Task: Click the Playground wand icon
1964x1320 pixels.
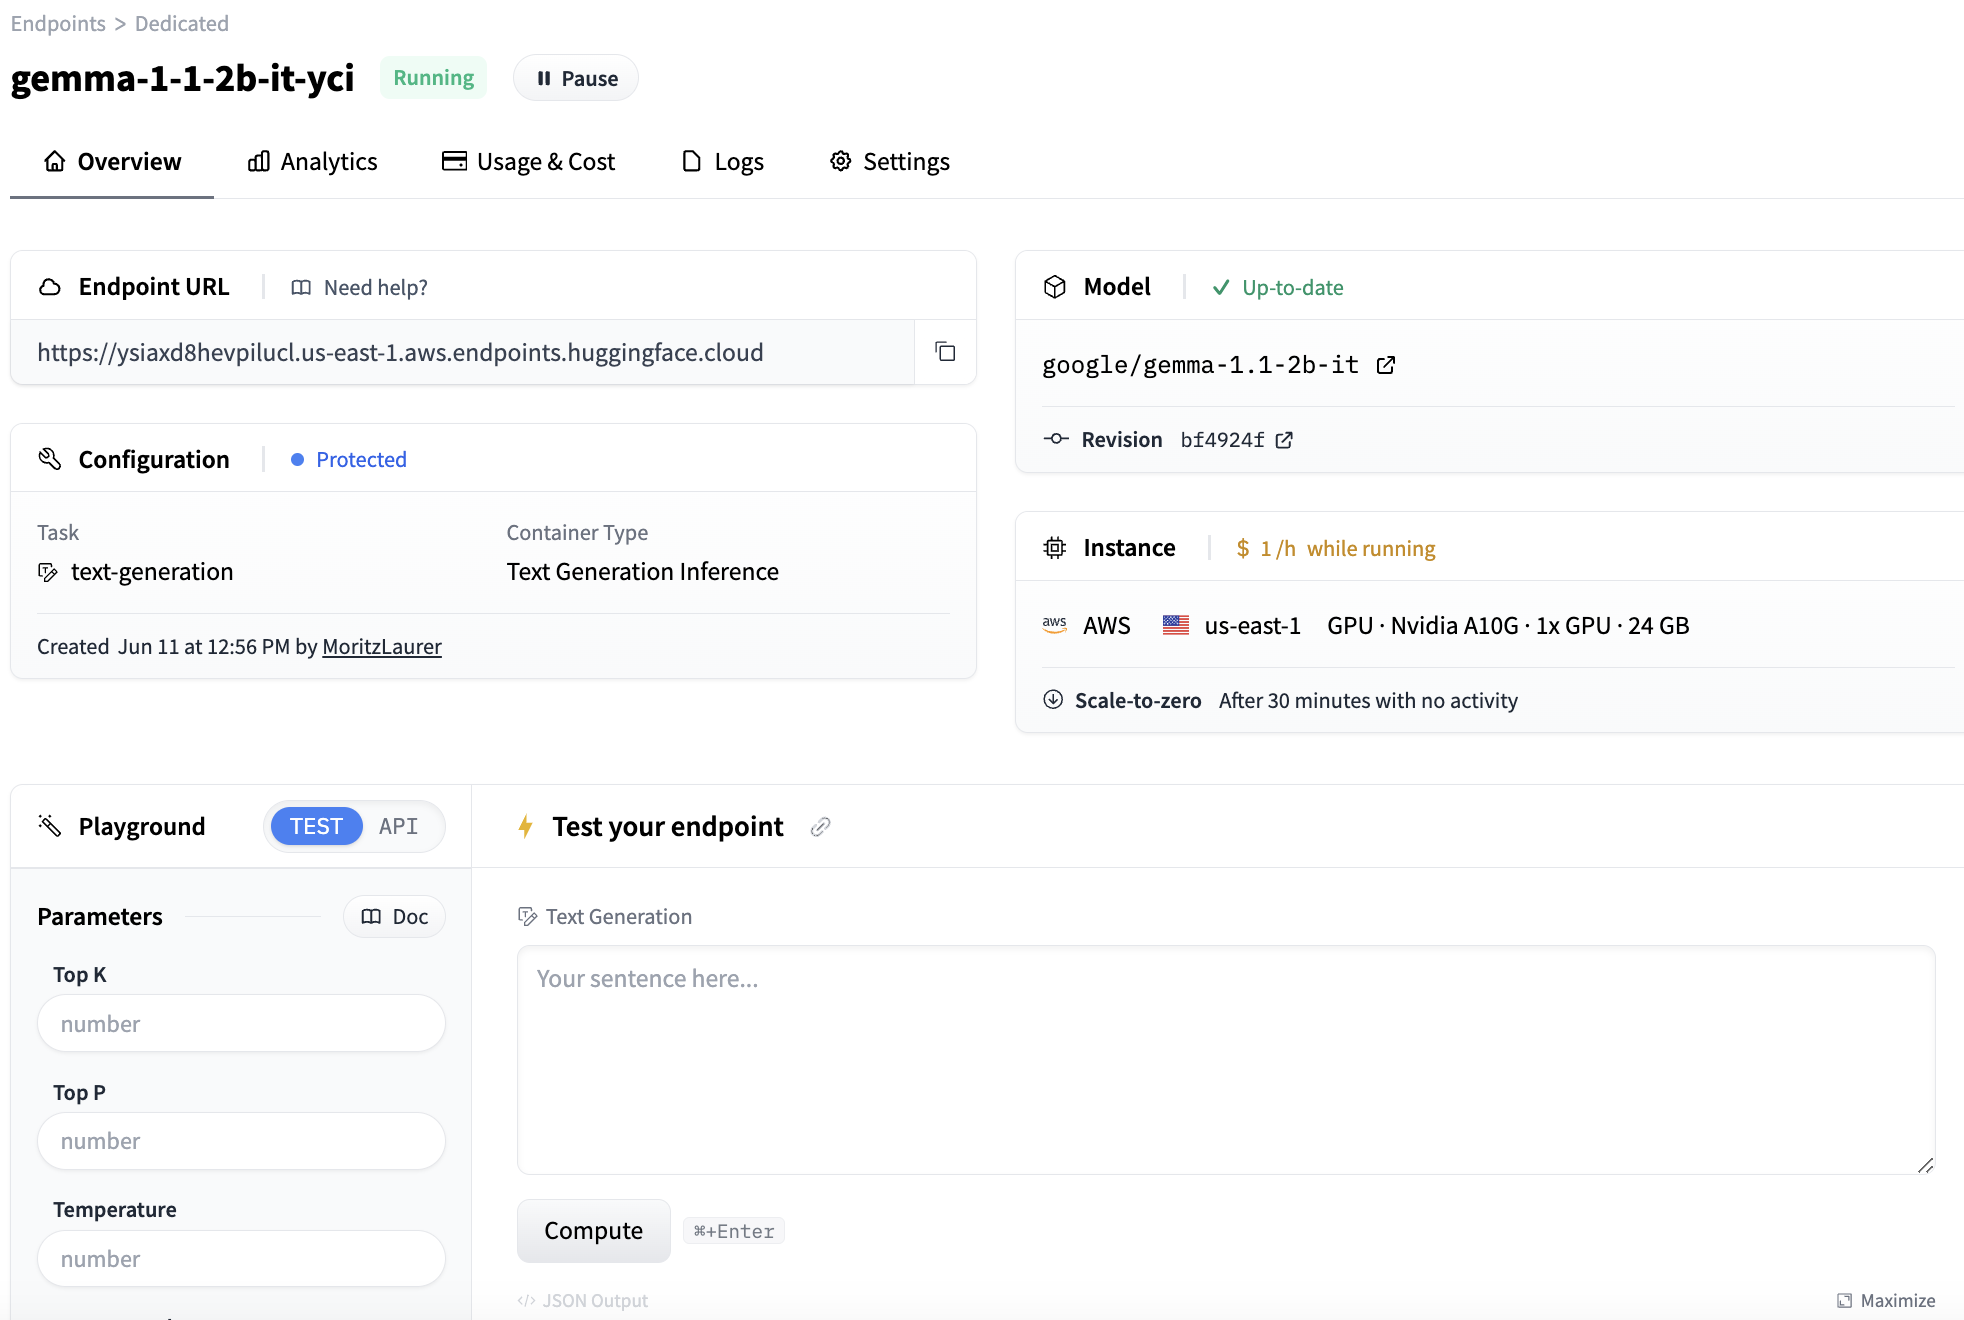Action: coord(50,826)
